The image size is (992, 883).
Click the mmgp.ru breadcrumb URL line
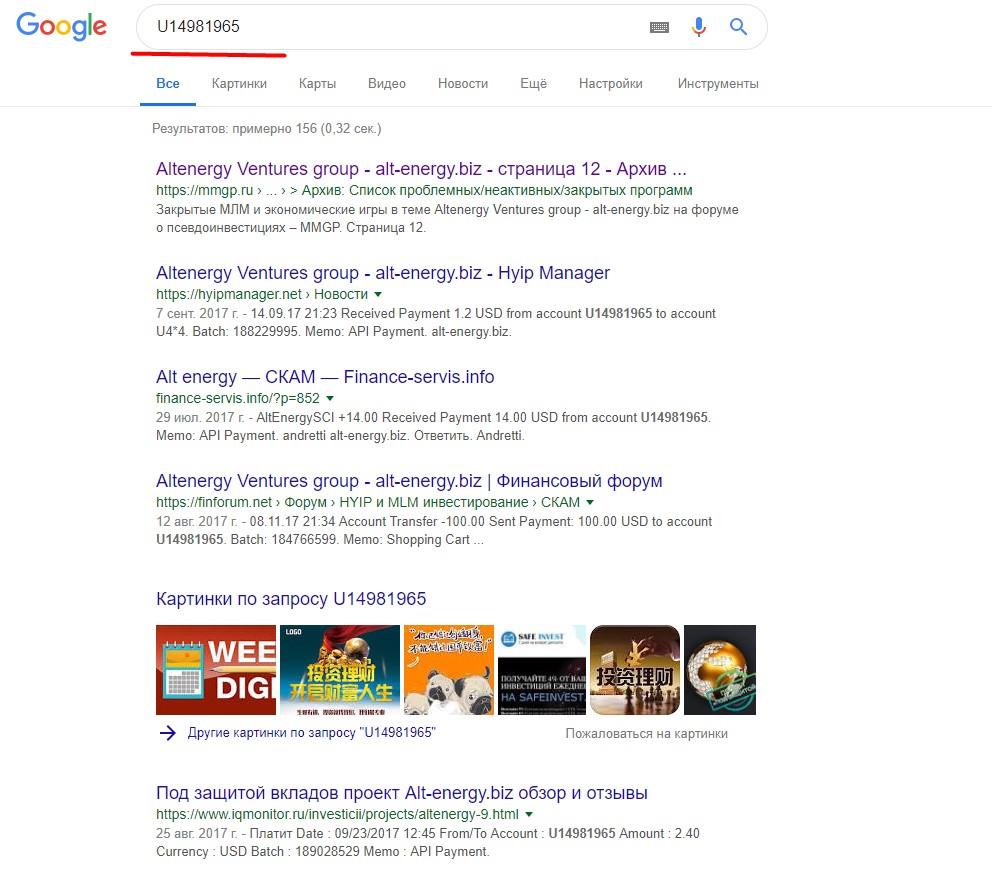[x=424, y=190]
